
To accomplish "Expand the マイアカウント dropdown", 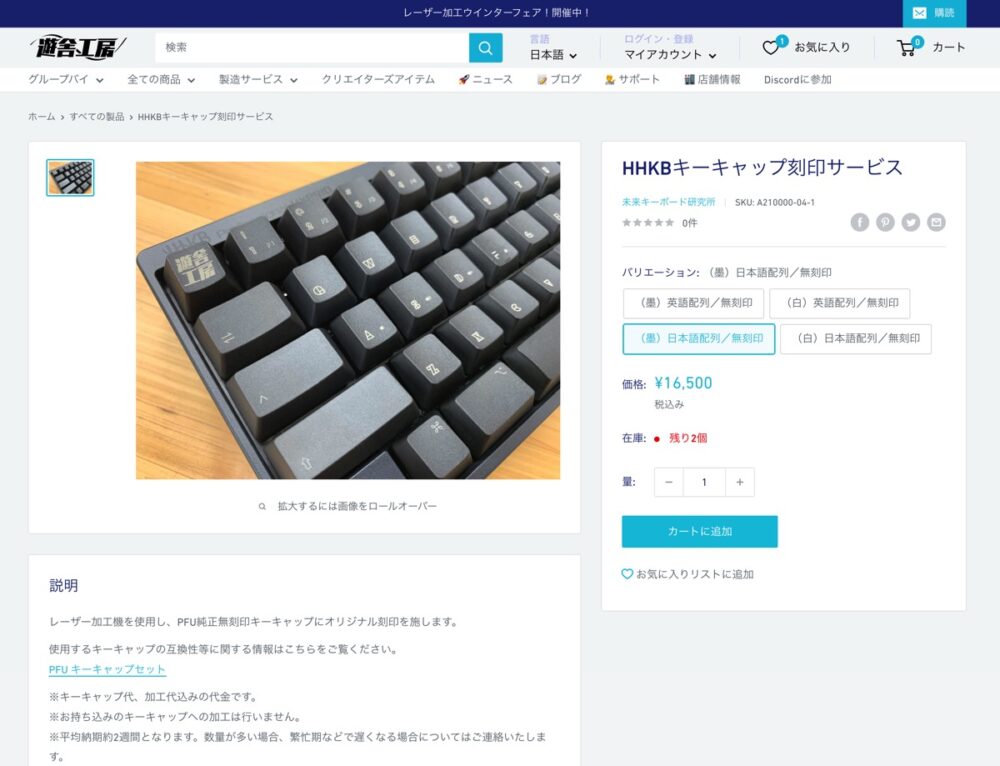I will 670,55.
